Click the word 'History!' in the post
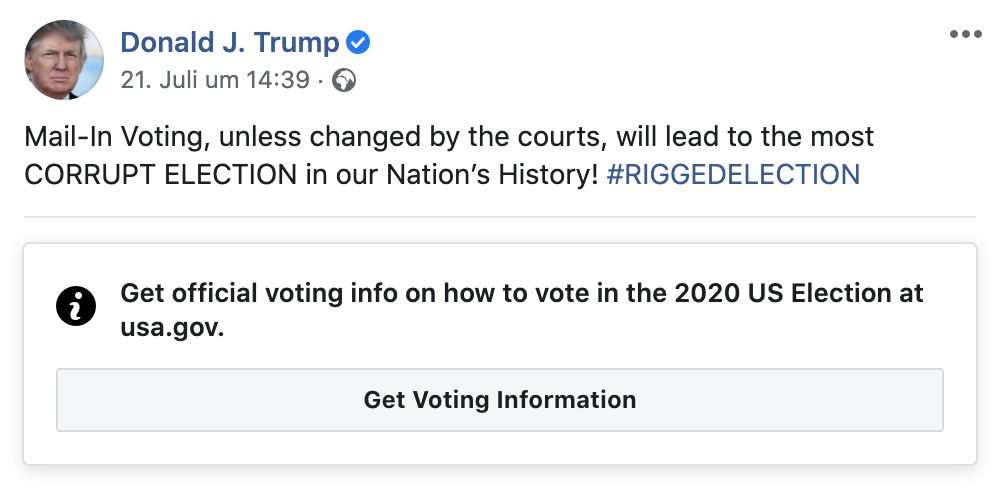This screenshot has height=490, width=996. point(548,175)
